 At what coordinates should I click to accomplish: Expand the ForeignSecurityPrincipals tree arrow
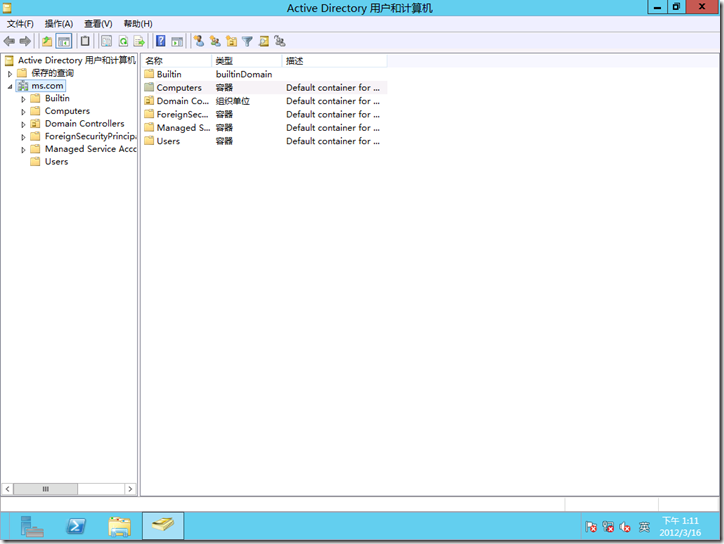click(23, 137)
